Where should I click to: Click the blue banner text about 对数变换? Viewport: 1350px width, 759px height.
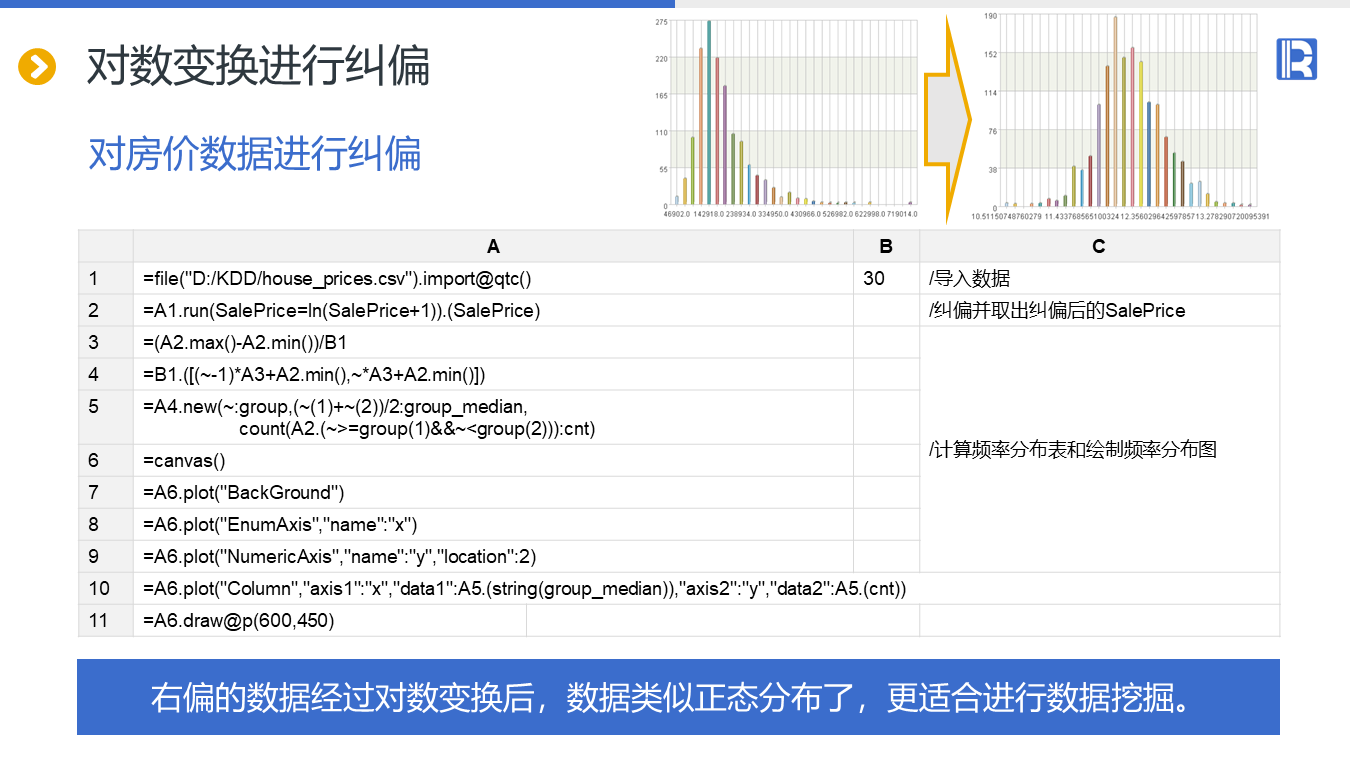[x=677, y=697]
